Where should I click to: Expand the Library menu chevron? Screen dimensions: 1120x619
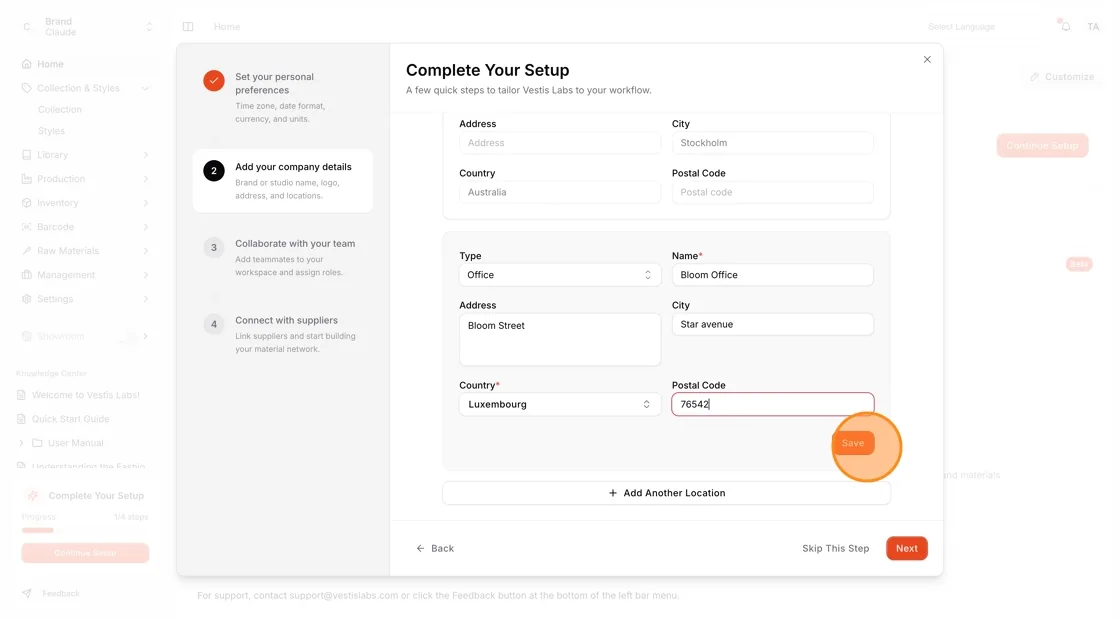pyautogui.click(x=146, y=155)
